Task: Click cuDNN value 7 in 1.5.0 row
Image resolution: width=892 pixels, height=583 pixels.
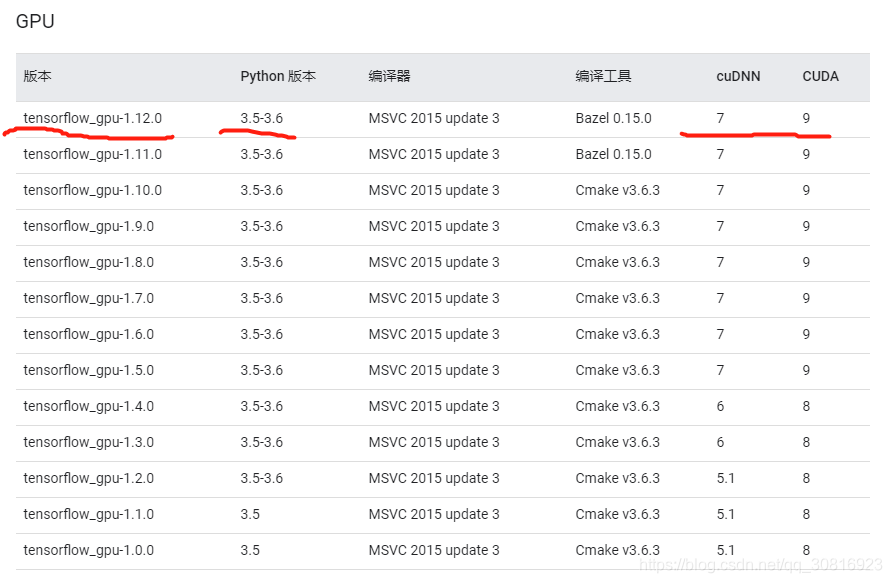Action: click(x=720, y=370)
